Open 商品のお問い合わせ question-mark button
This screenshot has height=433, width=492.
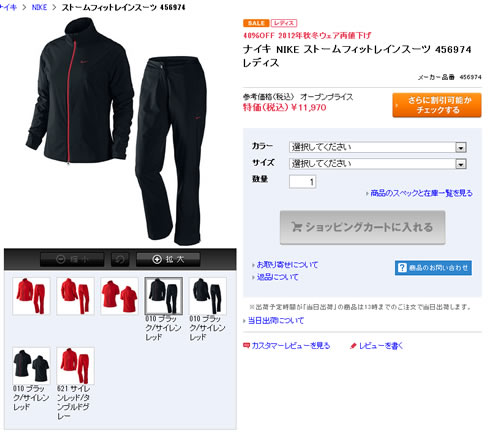(x=433, y=268)
